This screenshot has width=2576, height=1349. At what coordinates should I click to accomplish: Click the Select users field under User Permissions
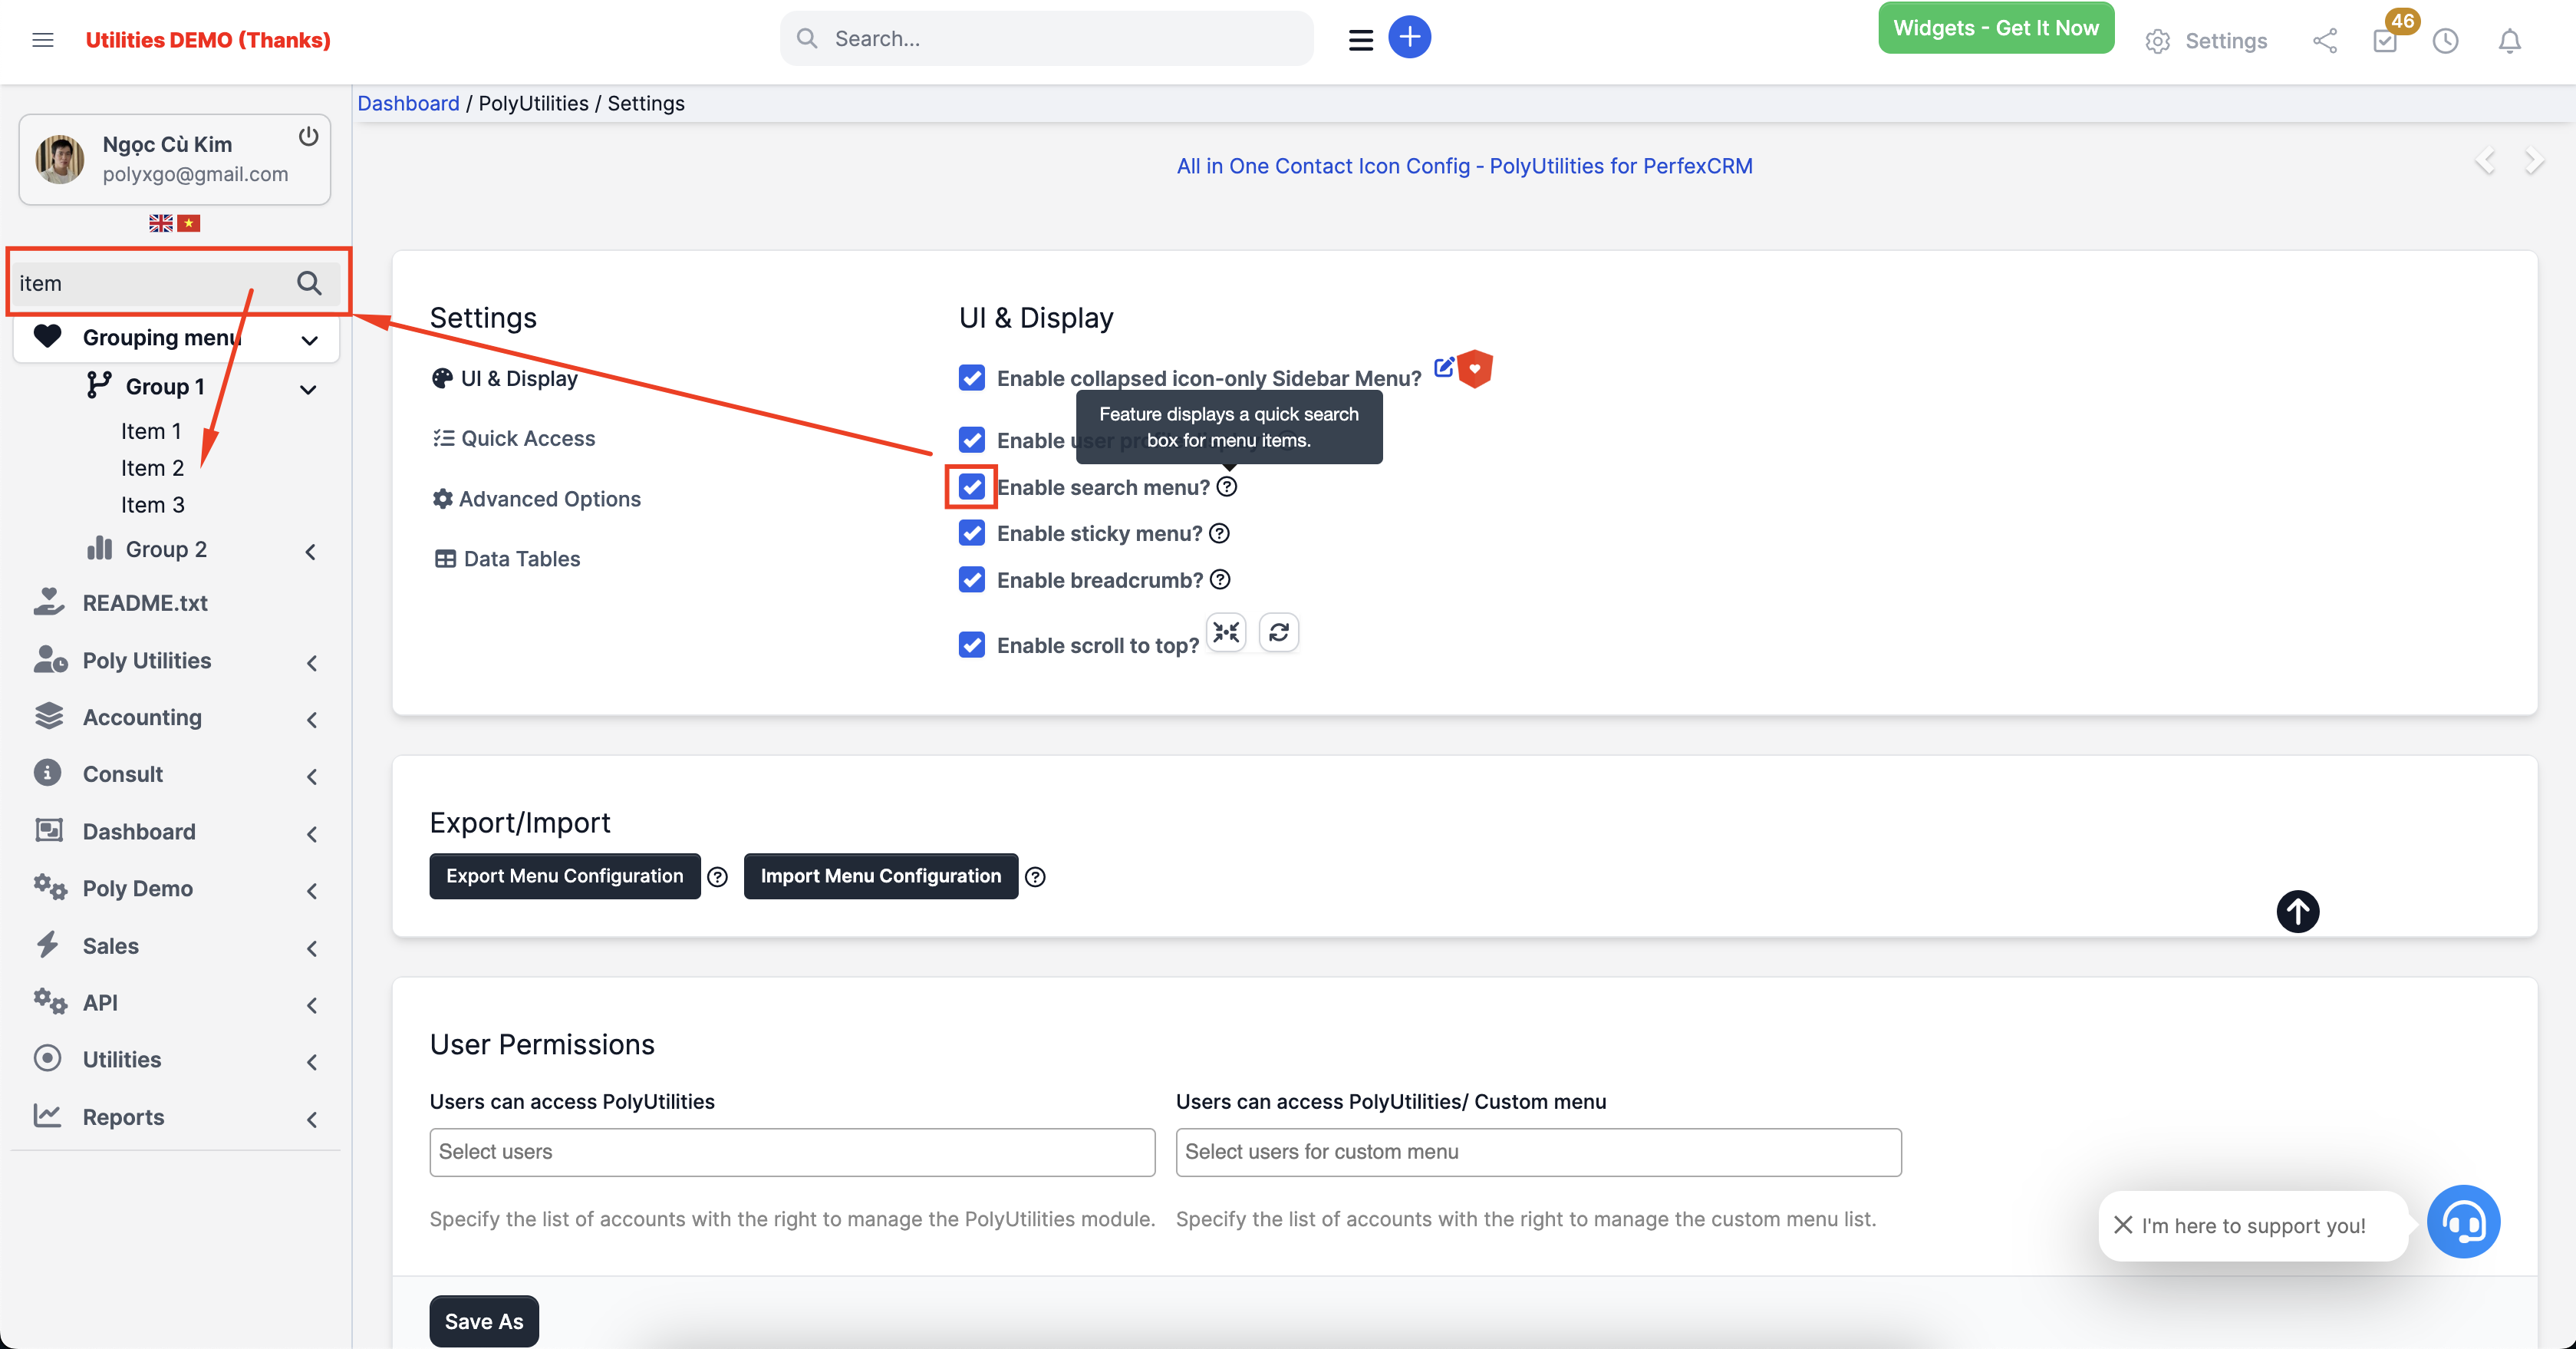pyautogui.click(x=792, y=1152)
